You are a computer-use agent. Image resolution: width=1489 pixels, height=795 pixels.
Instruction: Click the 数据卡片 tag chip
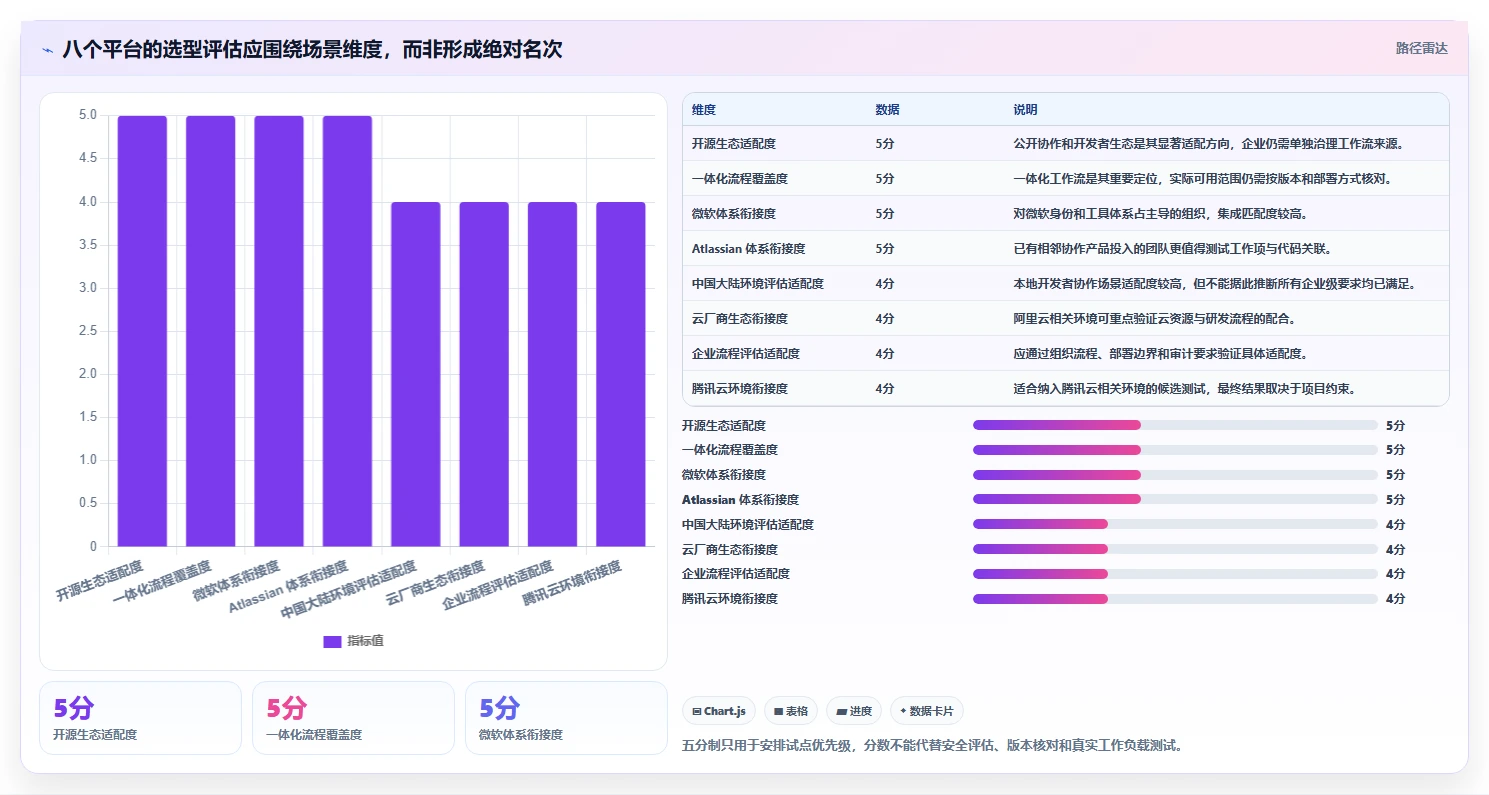(x=926, y=711)
